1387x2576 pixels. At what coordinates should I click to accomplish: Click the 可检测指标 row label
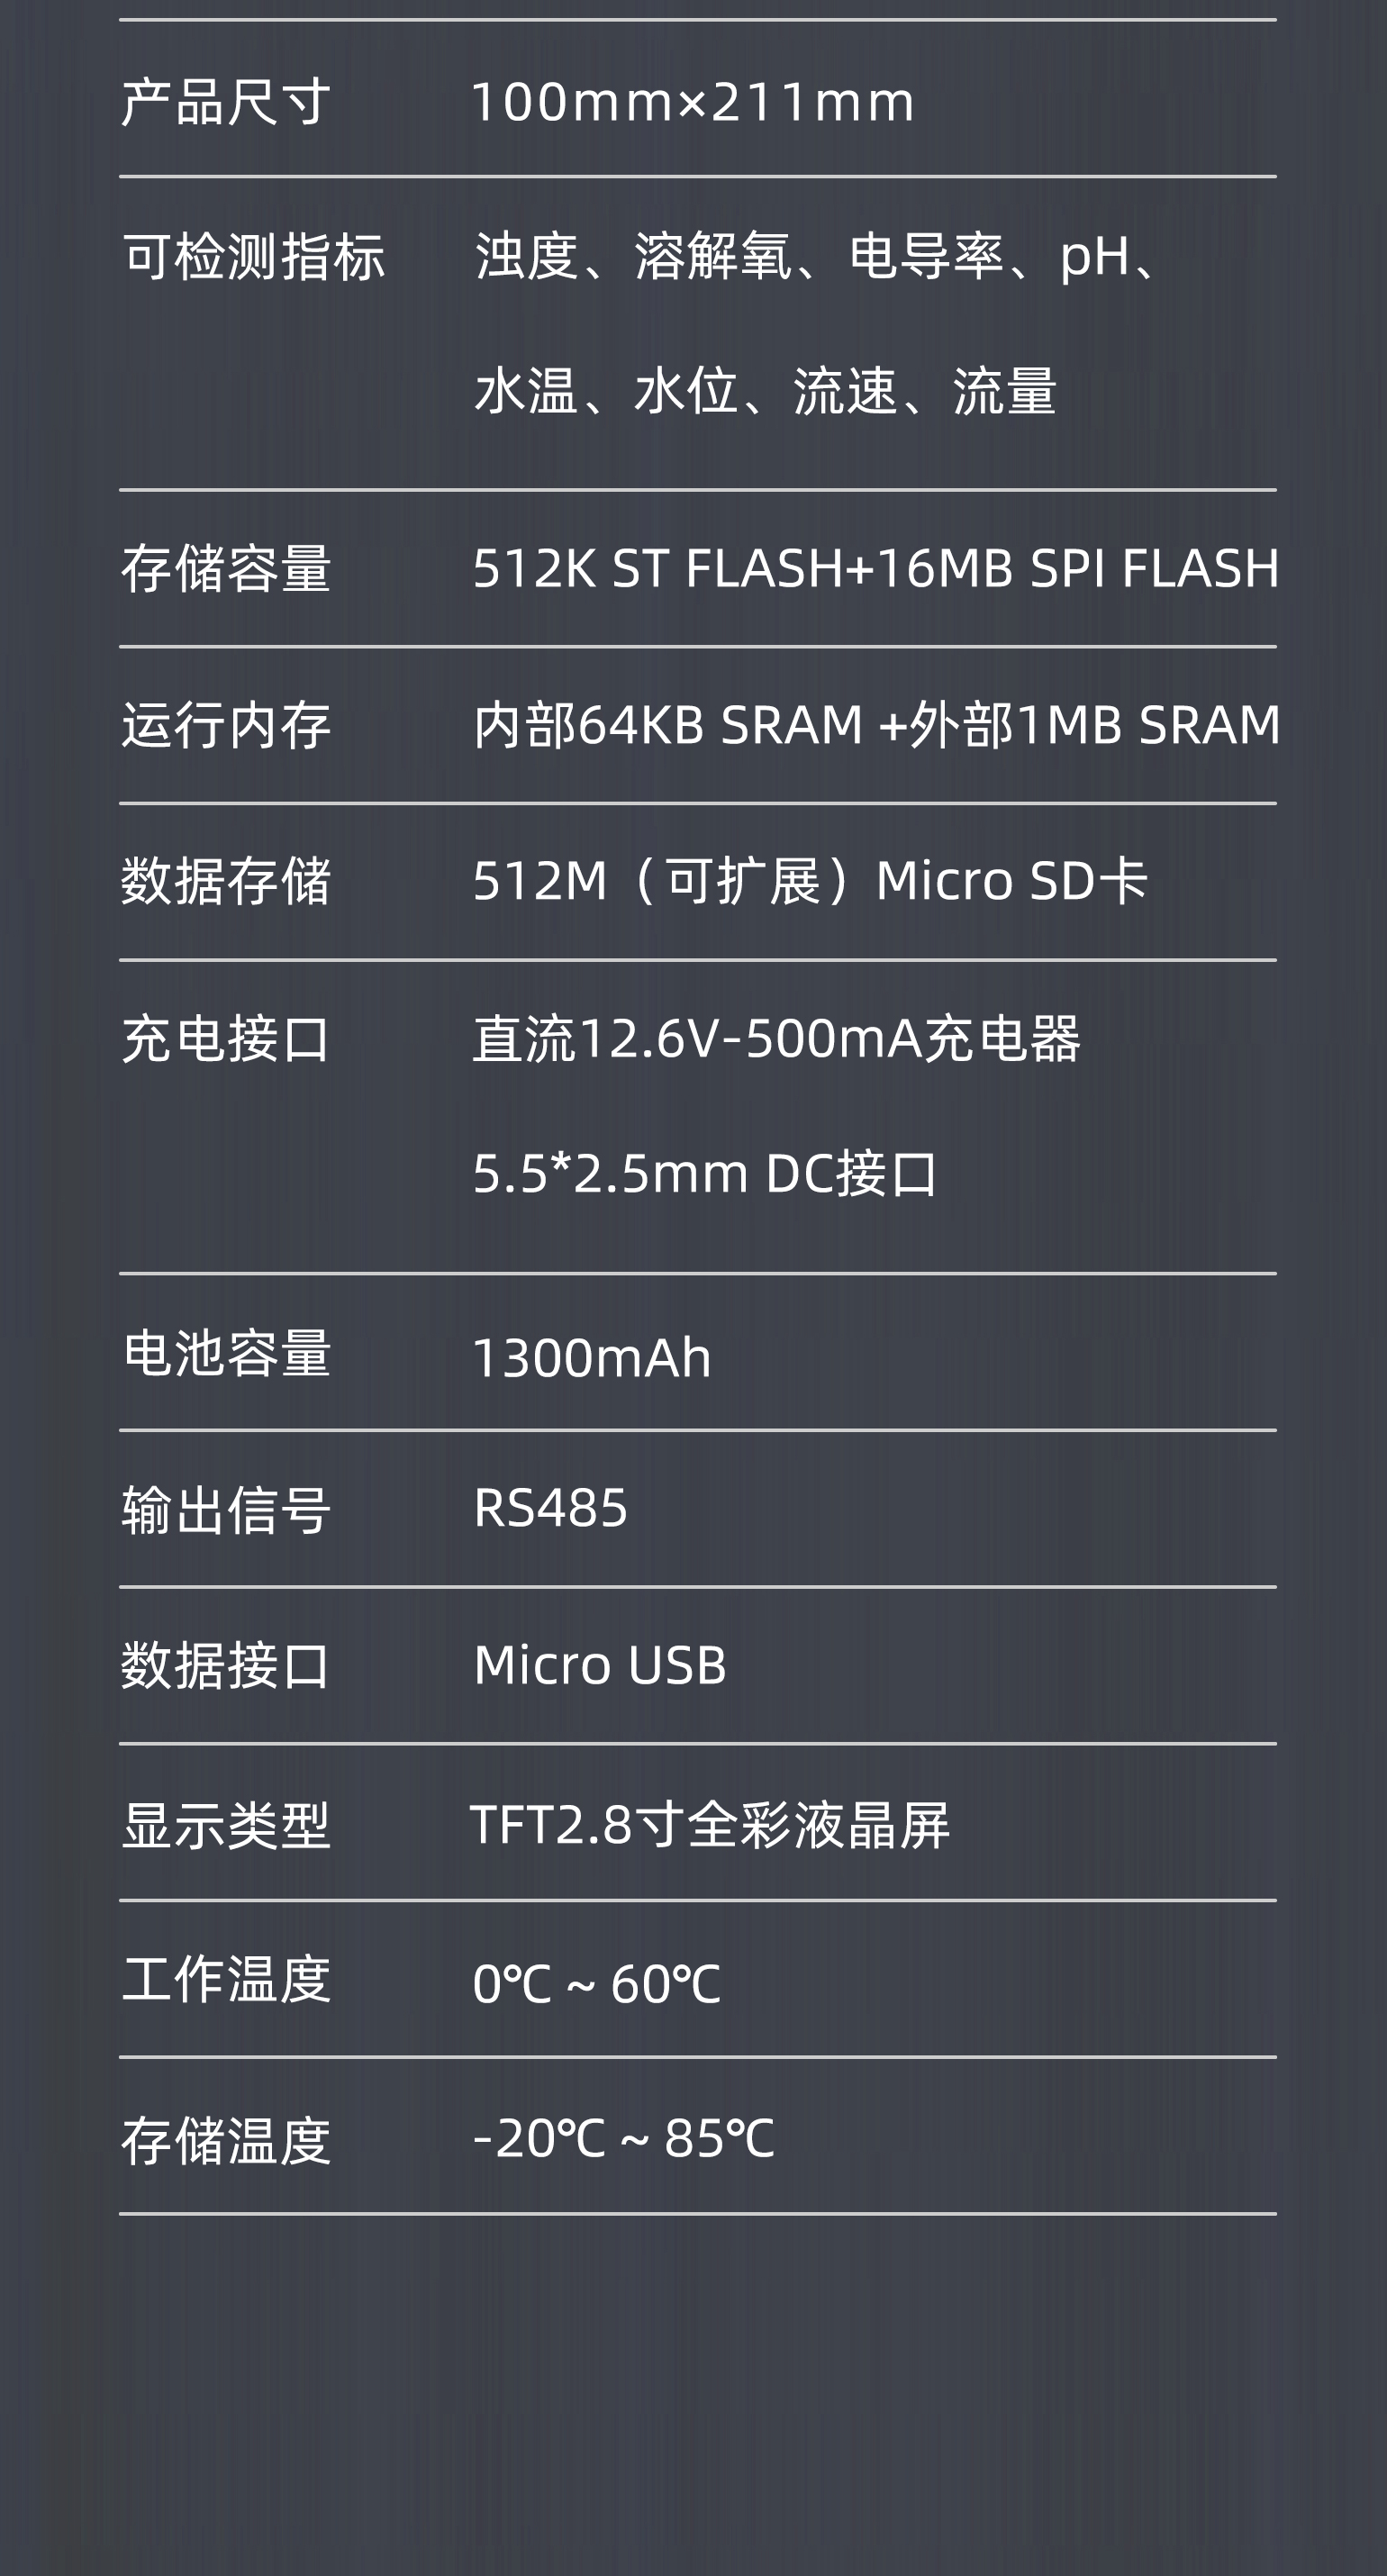254,257
